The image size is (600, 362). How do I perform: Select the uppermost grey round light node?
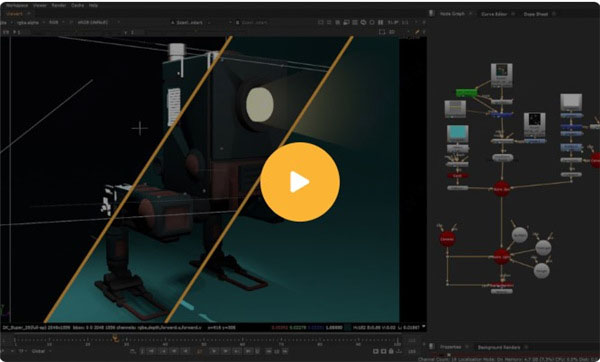tap(520, 235)
